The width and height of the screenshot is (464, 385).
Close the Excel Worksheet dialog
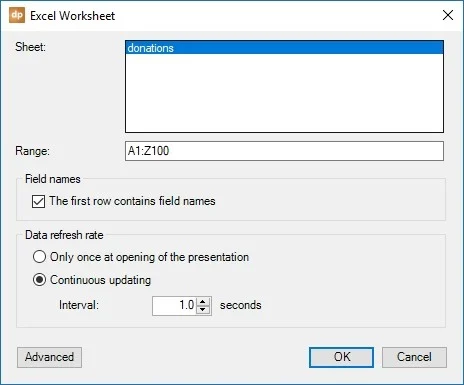click(x=448, y=15)
